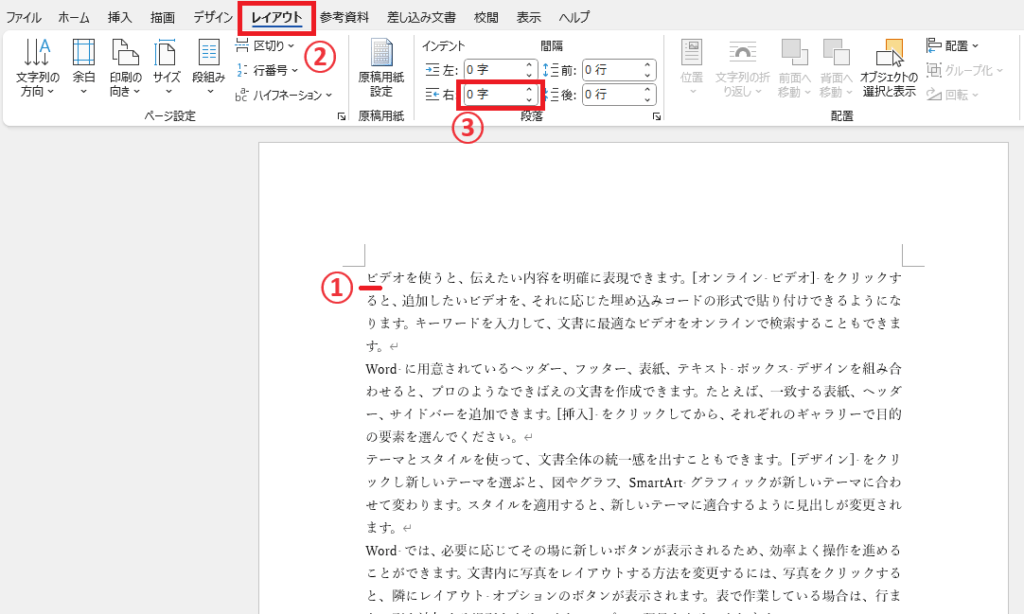Viewport: 1024px width, 614px height.
Task: Open 原稿用紙設定 manuscript paper settings
Action: pos(381,68)
